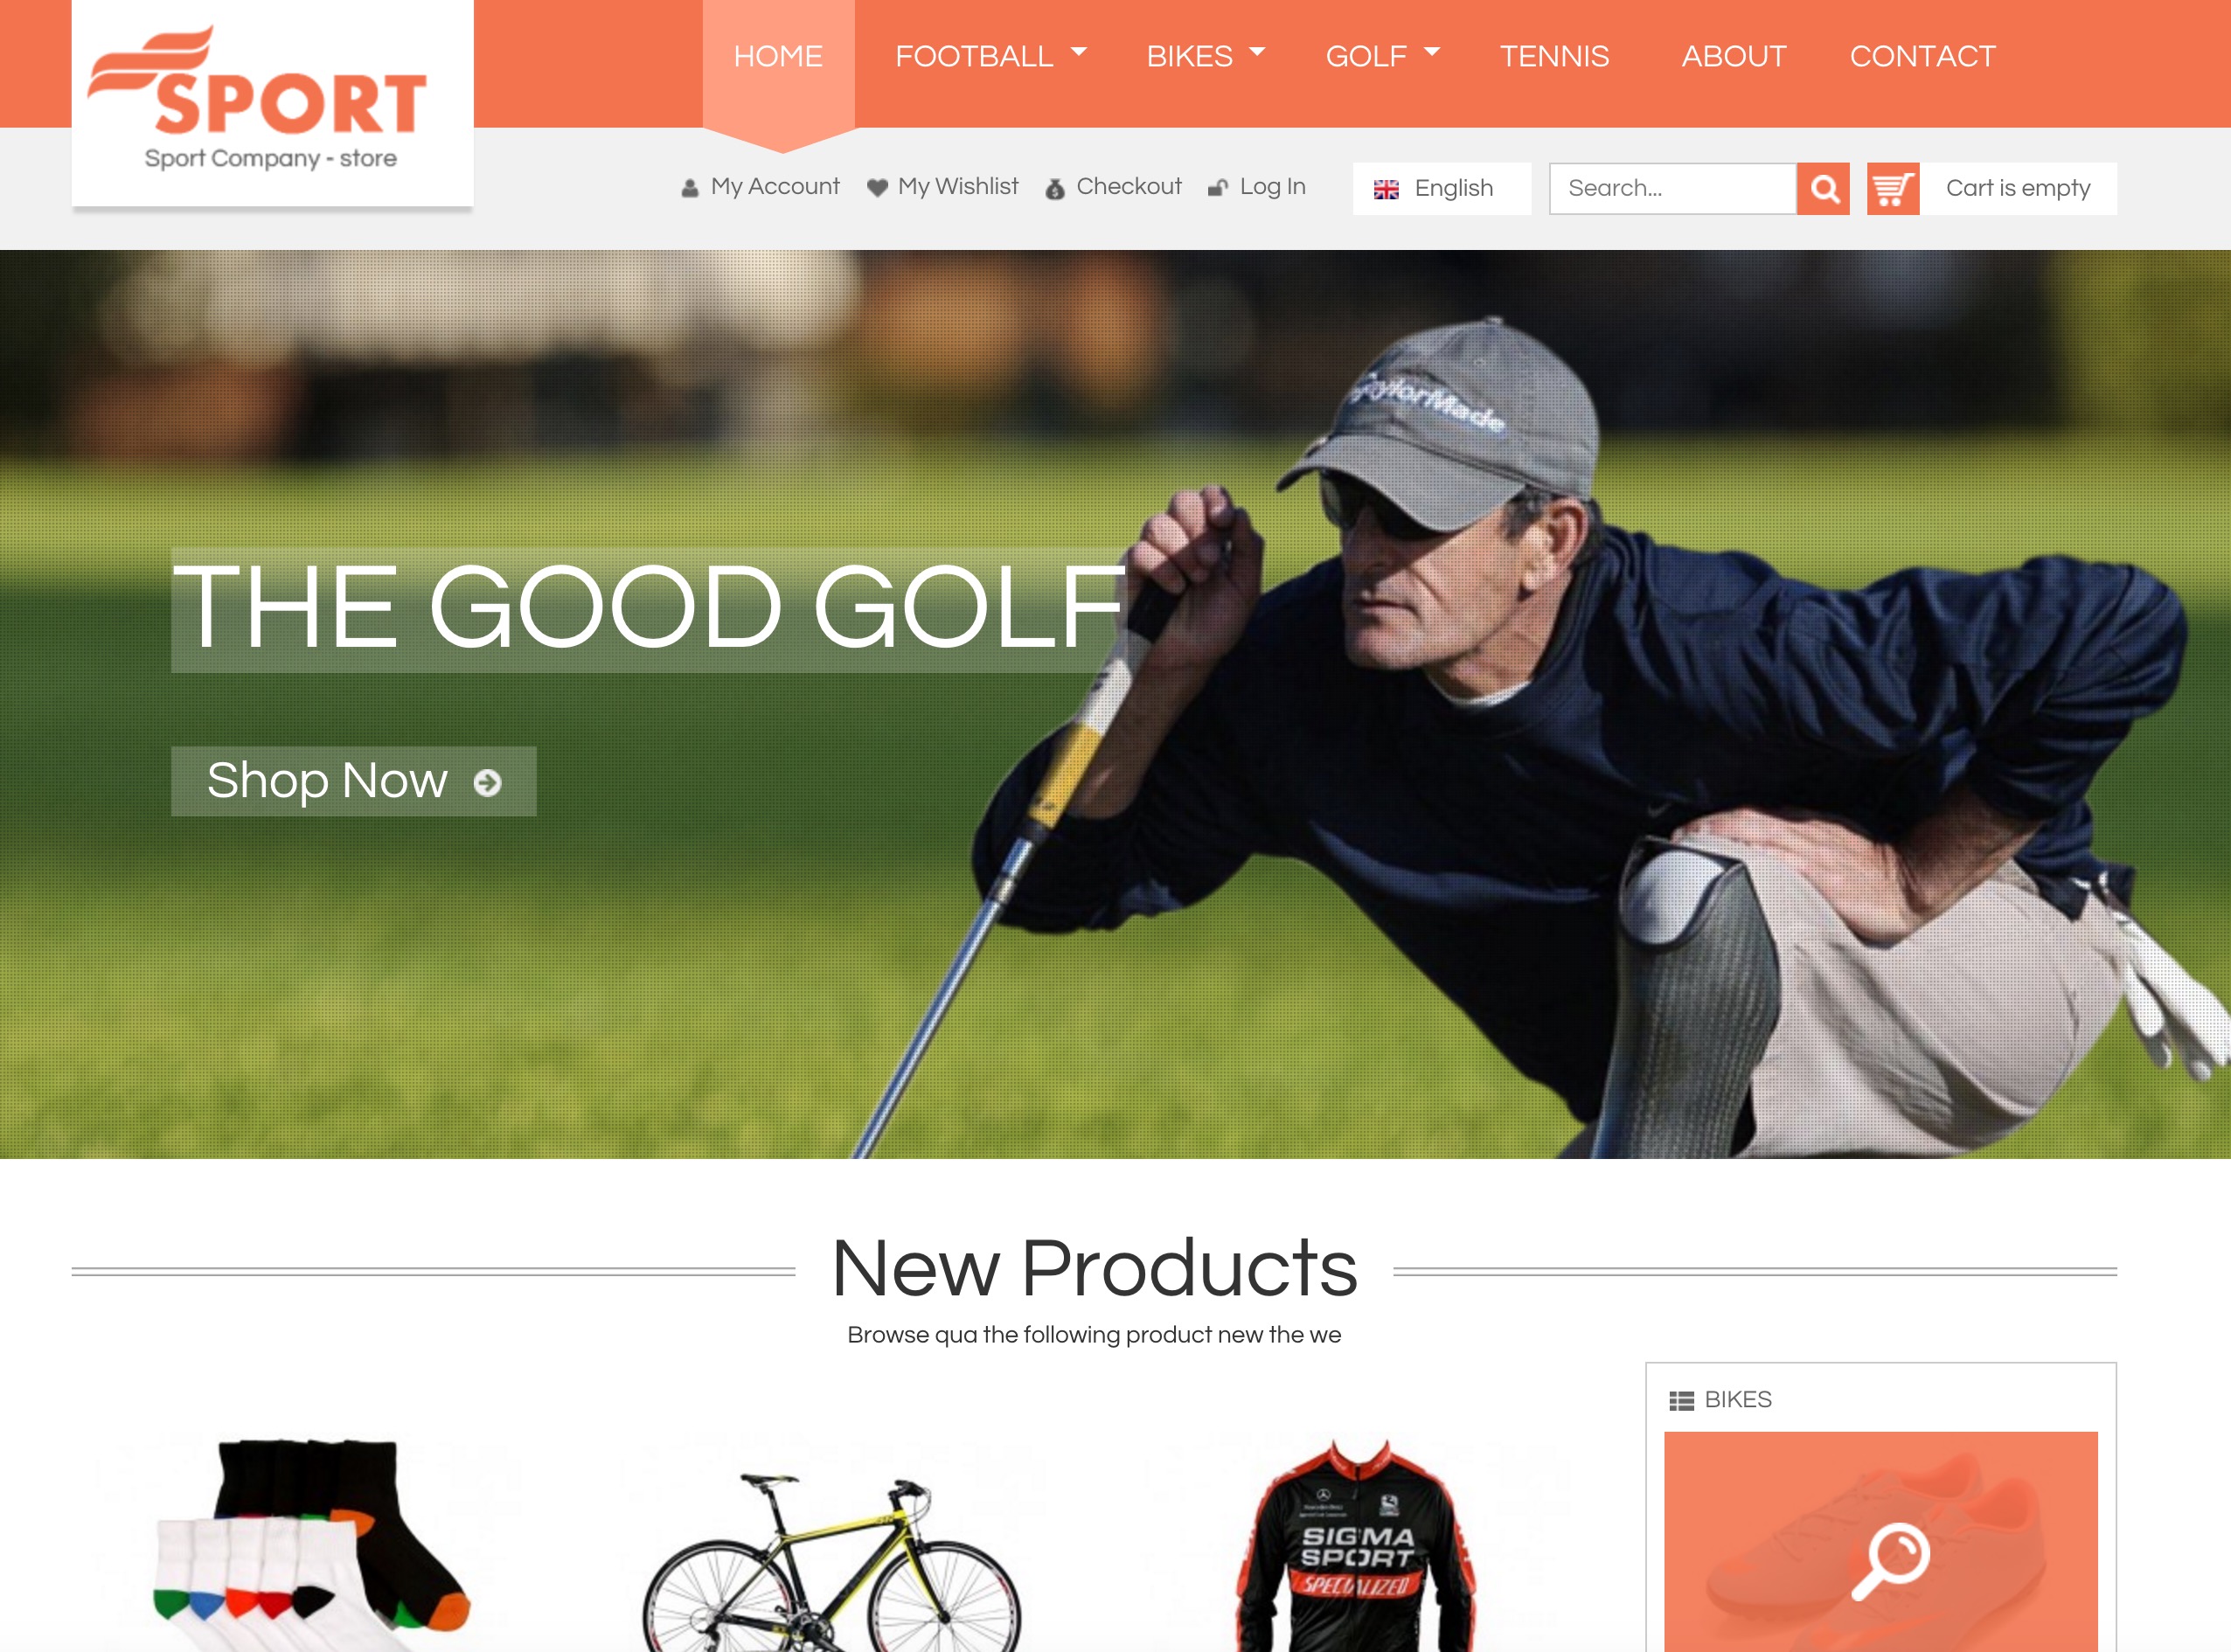Image resolution: width=2231 pixels, height=1652 pixels.
Task: Click the magnifier on orange shoe image
Action: point(1890,1561)
